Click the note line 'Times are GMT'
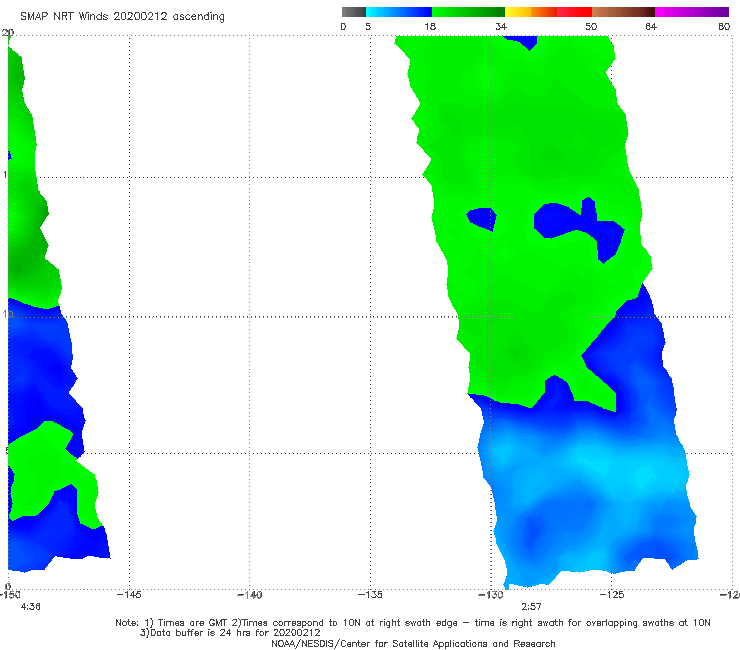The width and height of the screenshot is (740, 650). click(193, 623)
